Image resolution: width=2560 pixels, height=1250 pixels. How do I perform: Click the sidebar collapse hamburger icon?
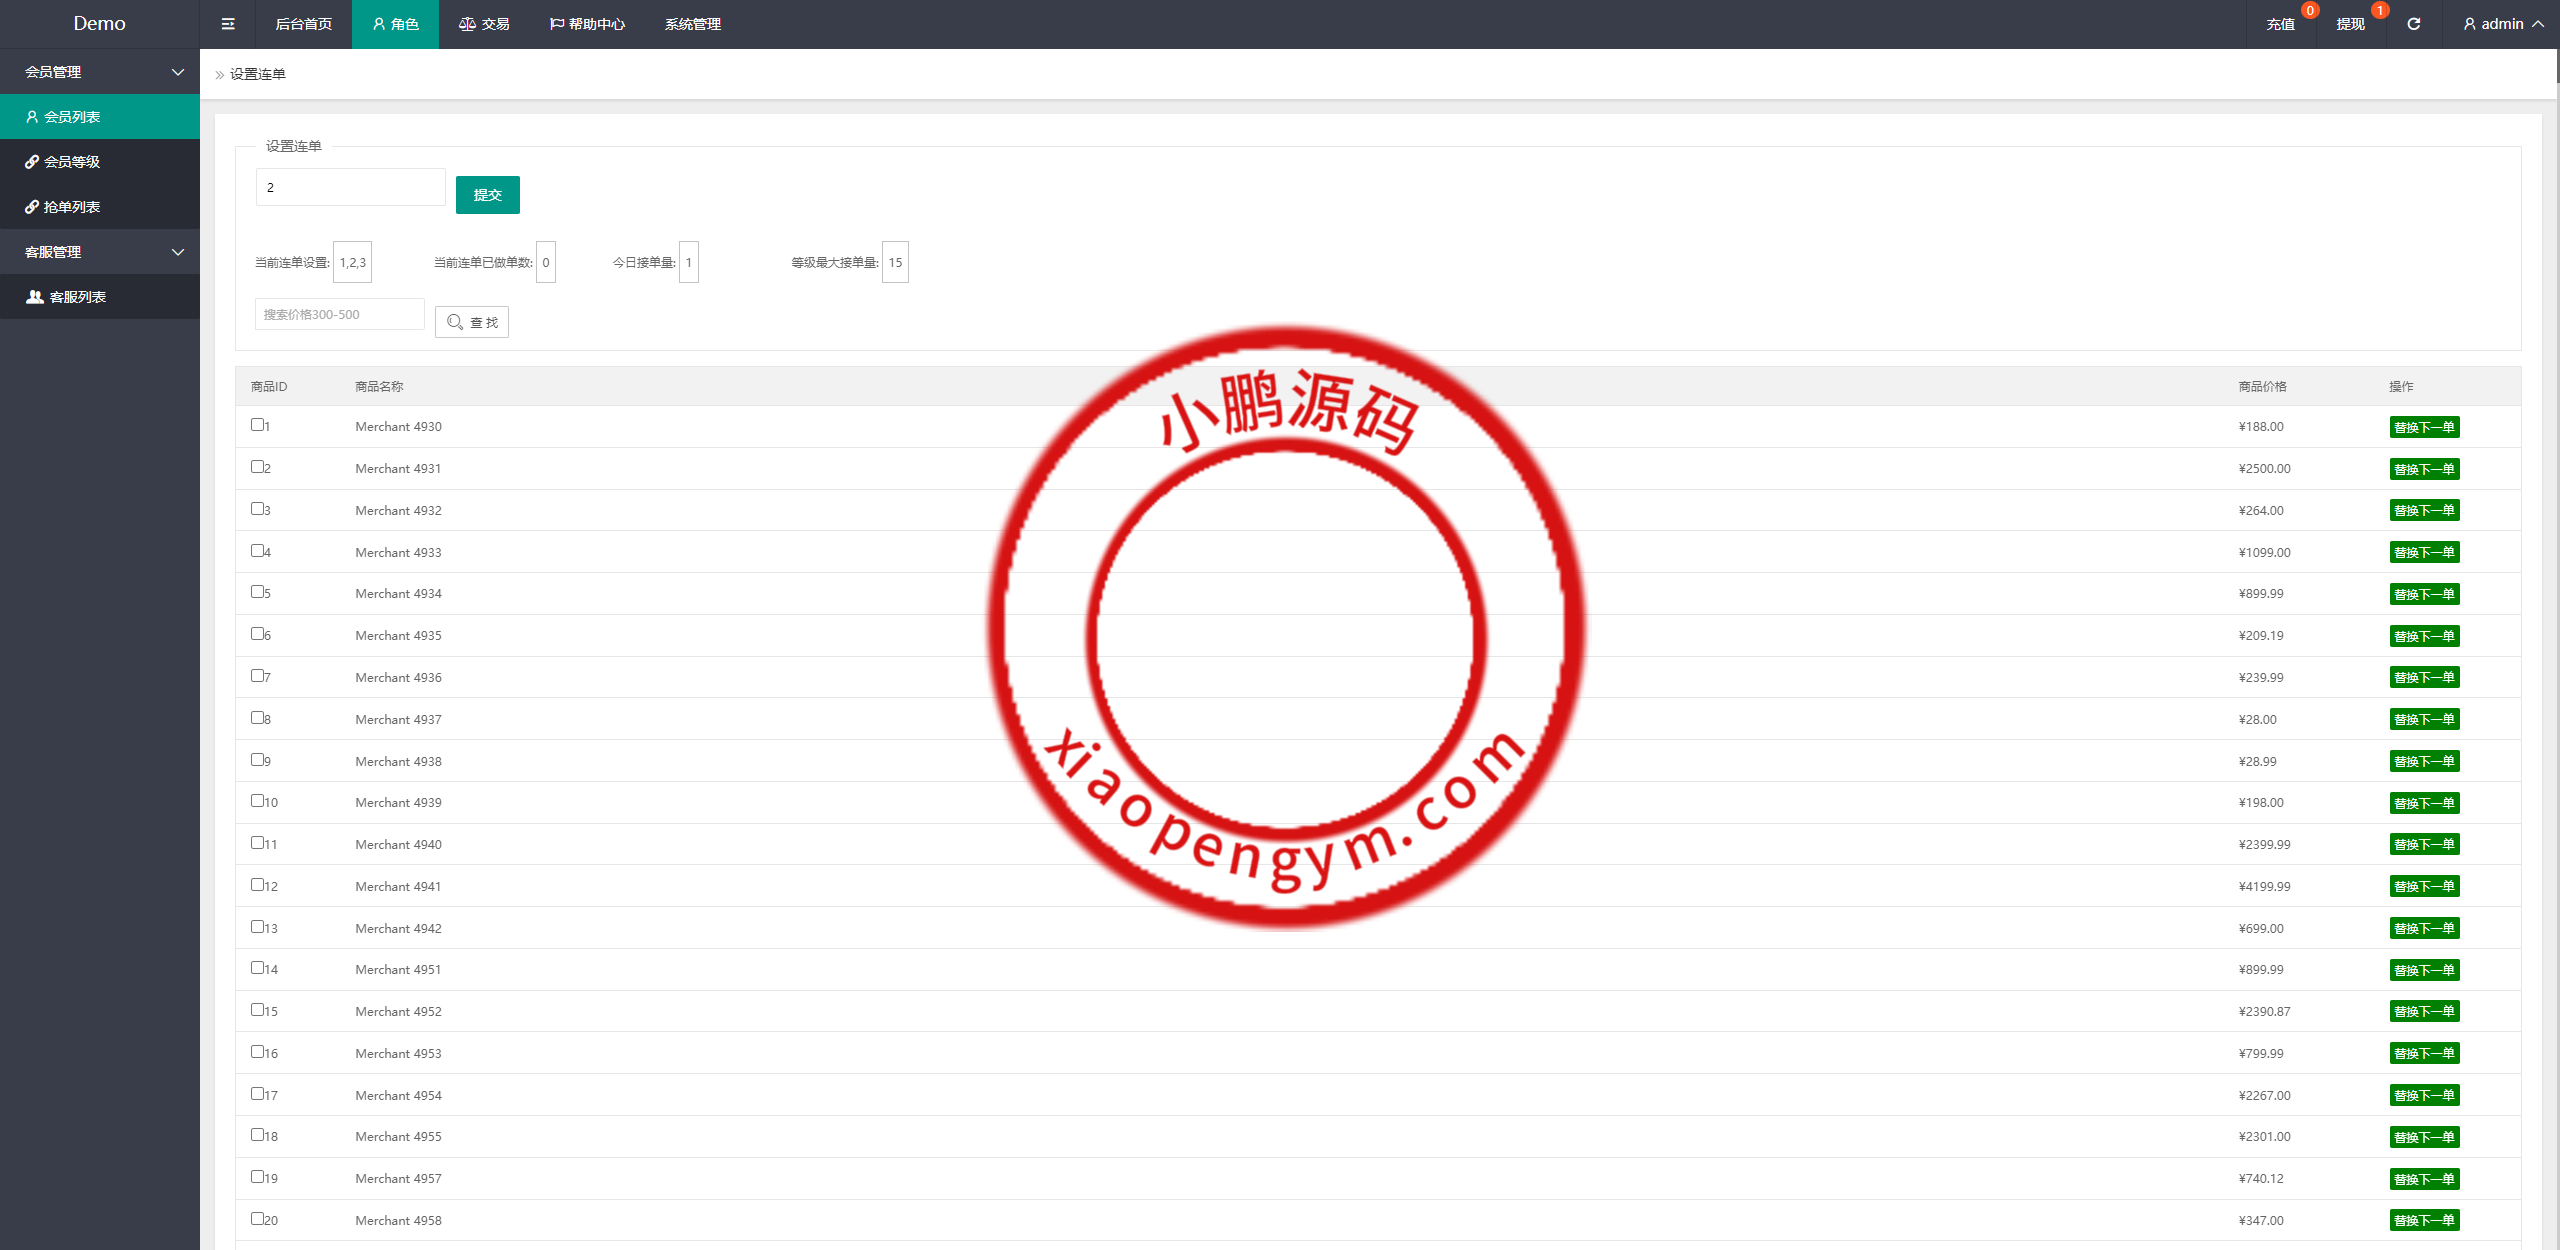coord(228,24)
